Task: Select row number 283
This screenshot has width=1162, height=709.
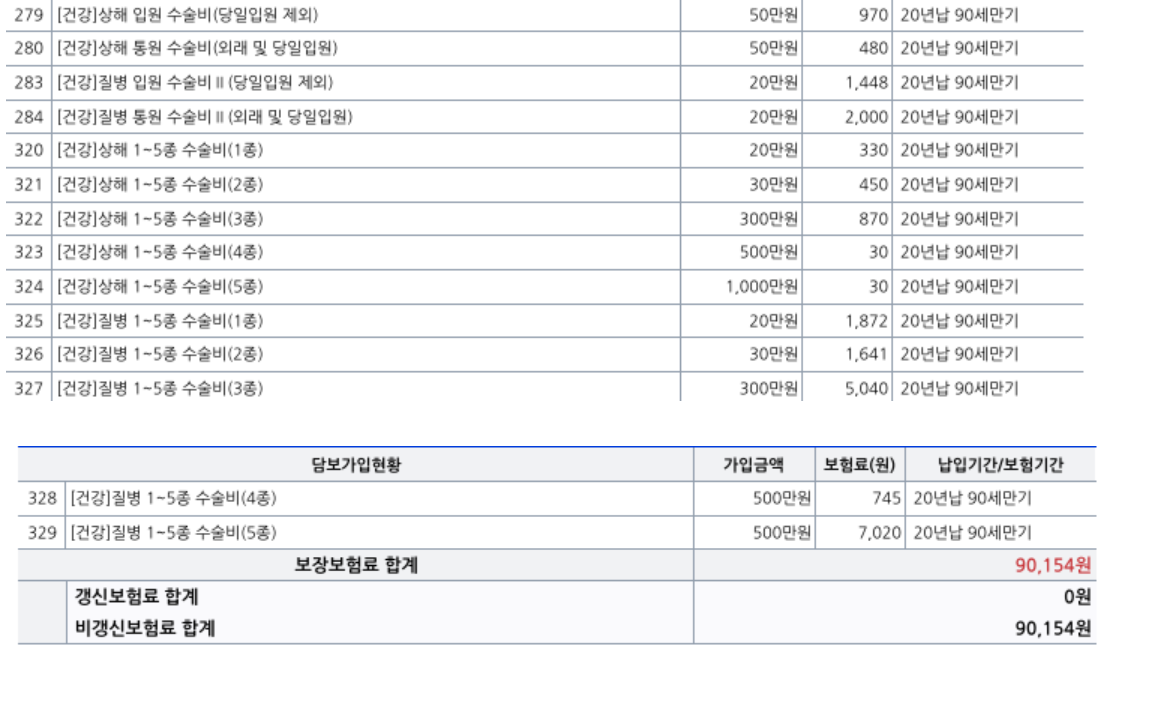Action: pyautogui.click(x=29, y=82)
